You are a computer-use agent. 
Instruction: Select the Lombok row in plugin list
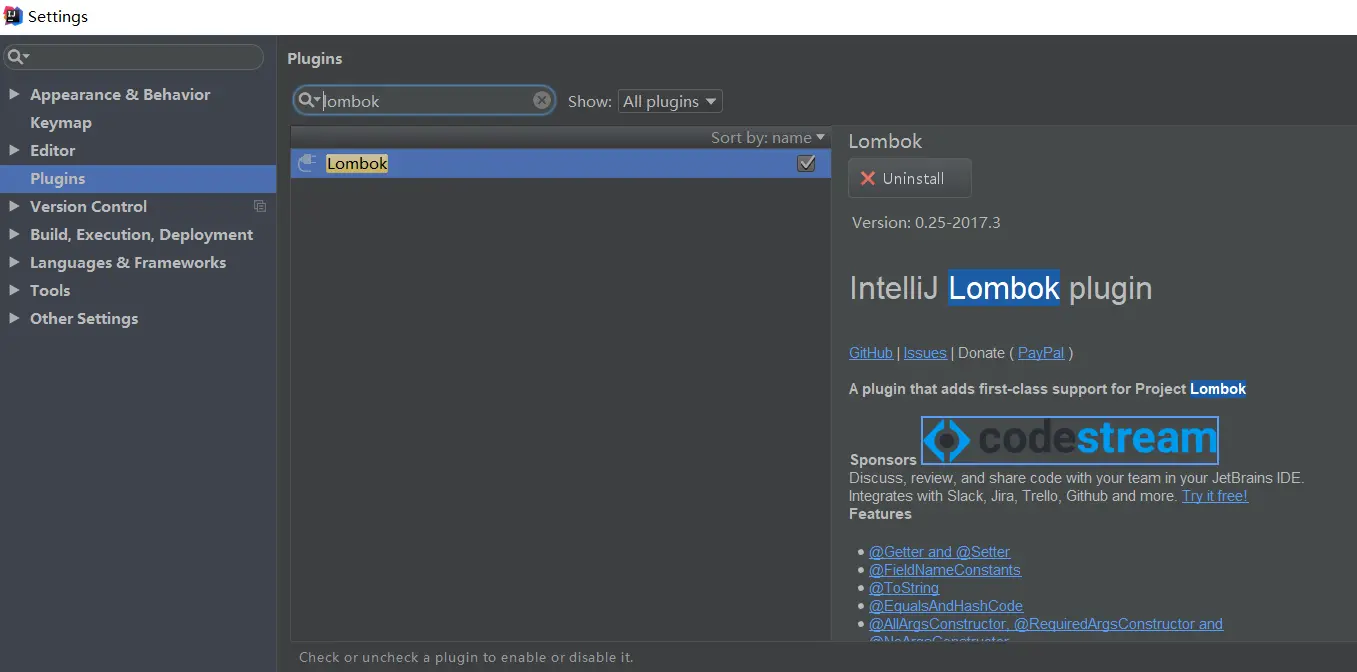click(x=561, y=164)
